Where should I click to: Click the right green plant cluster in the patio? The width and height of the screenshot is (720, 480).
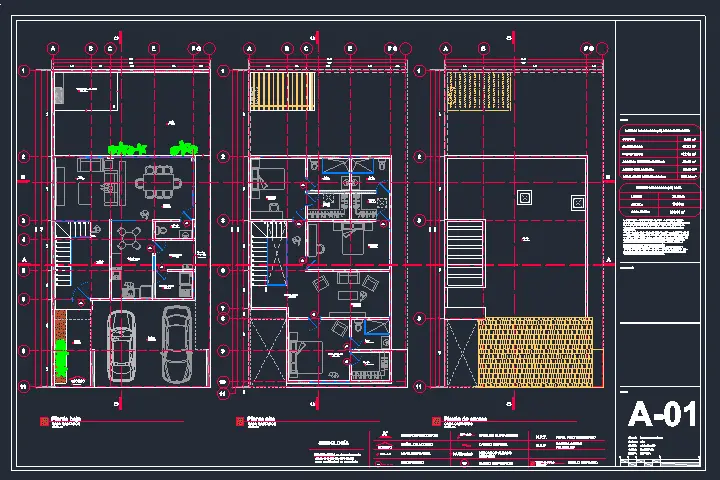click(184, 148)
